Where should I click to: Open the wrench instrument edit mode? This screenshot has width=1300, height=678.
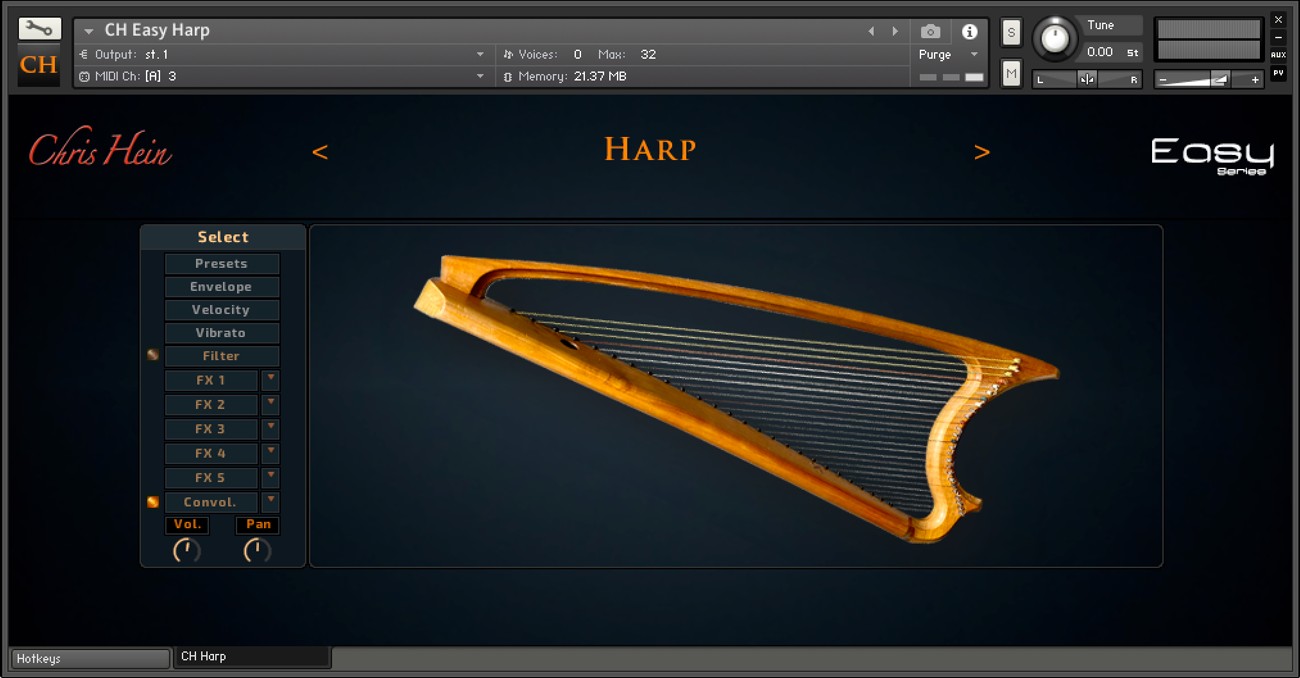click(x=39, y=29)
